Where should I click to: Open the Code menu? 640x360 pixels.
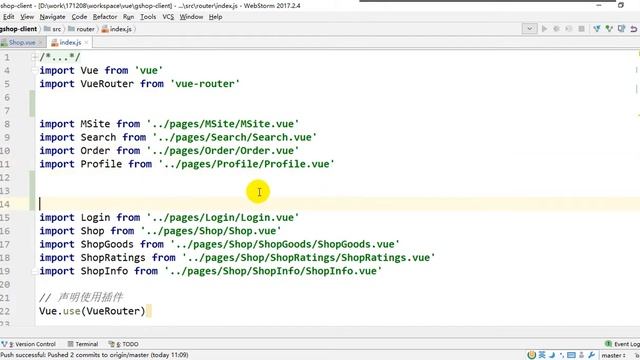(x=79, y=17)
